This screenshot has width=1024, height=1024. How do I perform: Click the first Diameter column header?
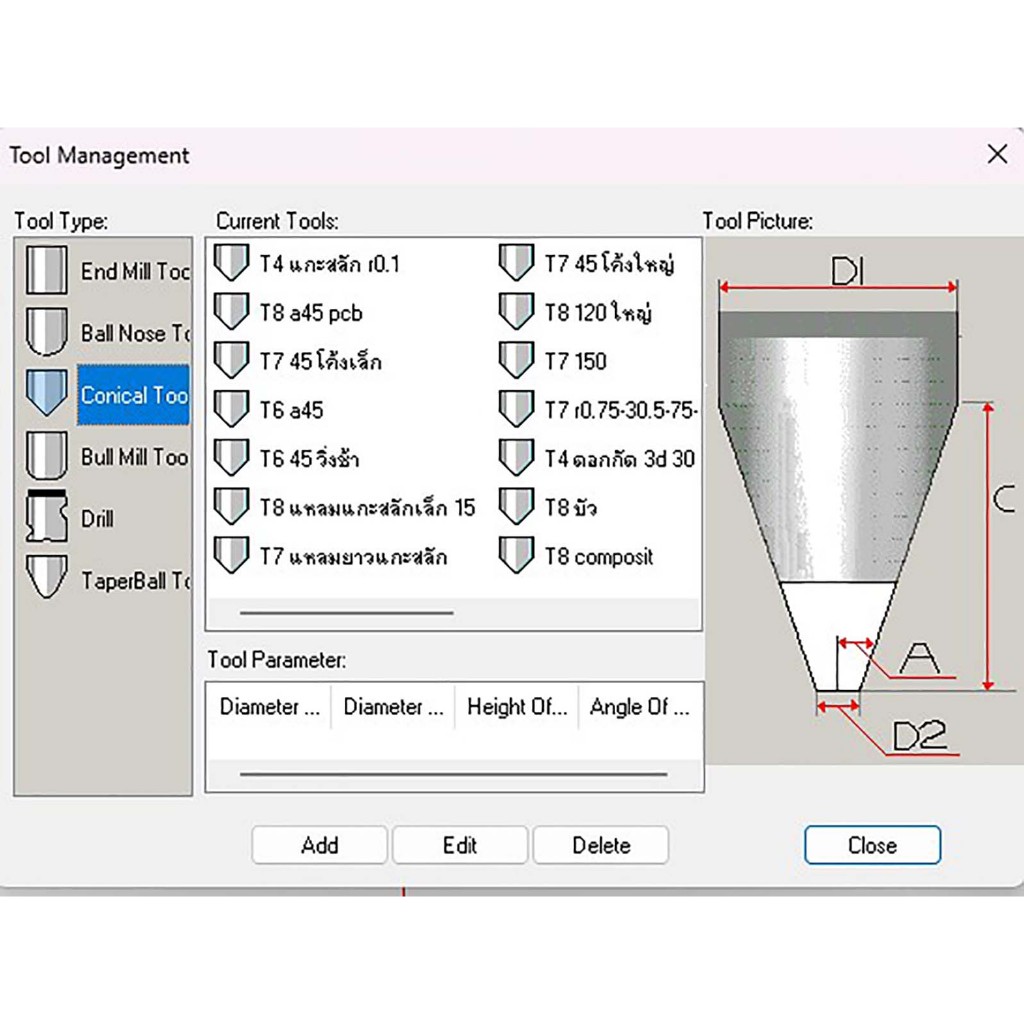point(269,707)
